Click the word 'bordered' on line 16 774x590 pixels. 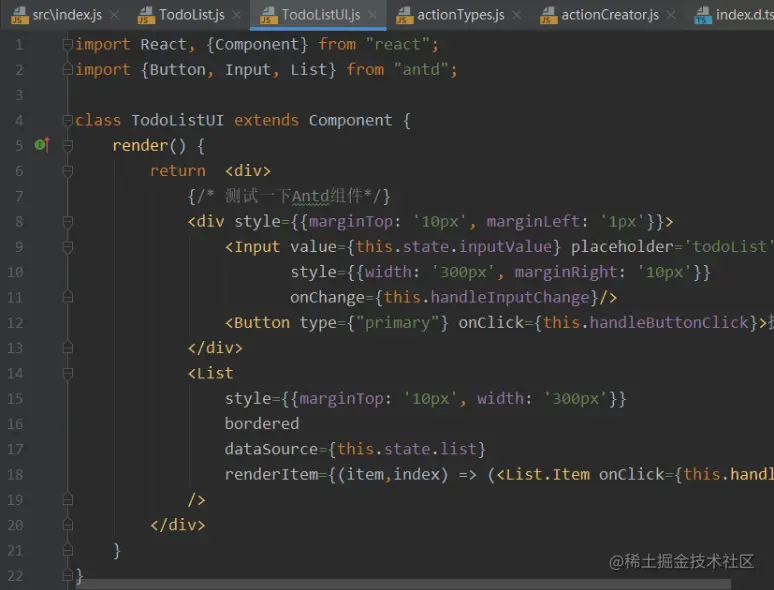pyautogui.click(x=262, y=424)
